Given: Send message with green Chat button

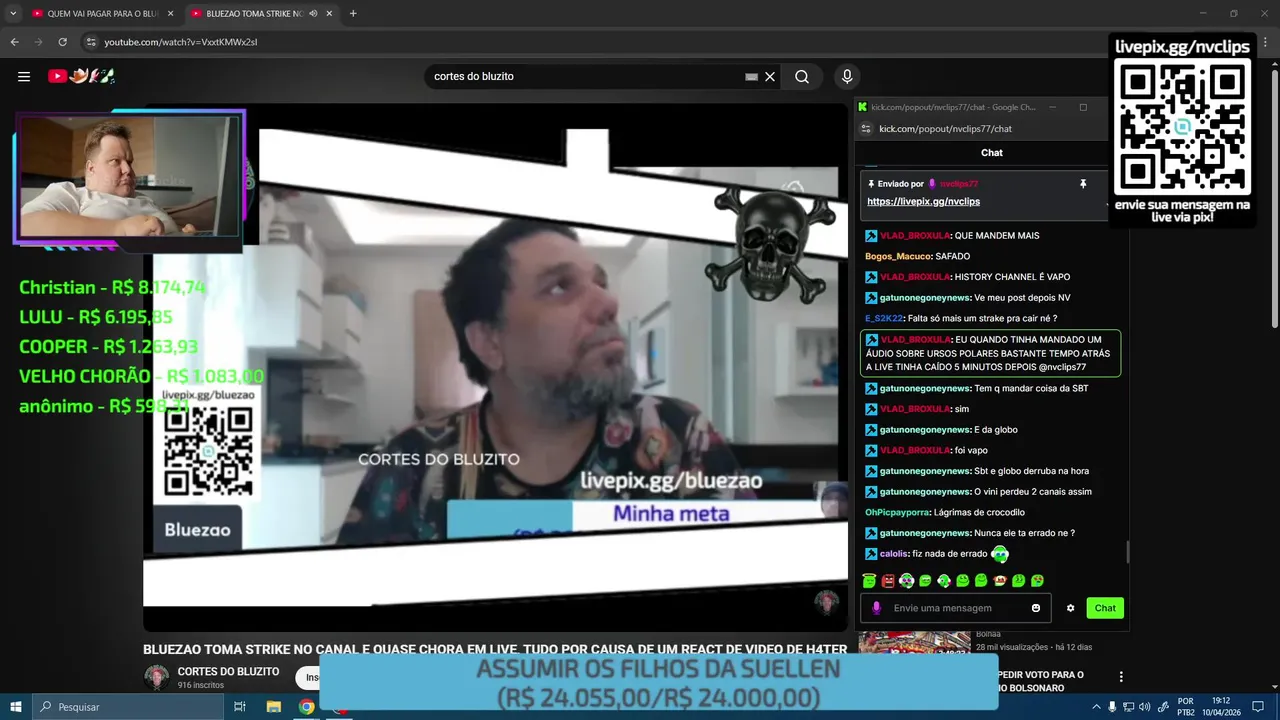Looking at the screenshot, I should [x=1105, y=608].
